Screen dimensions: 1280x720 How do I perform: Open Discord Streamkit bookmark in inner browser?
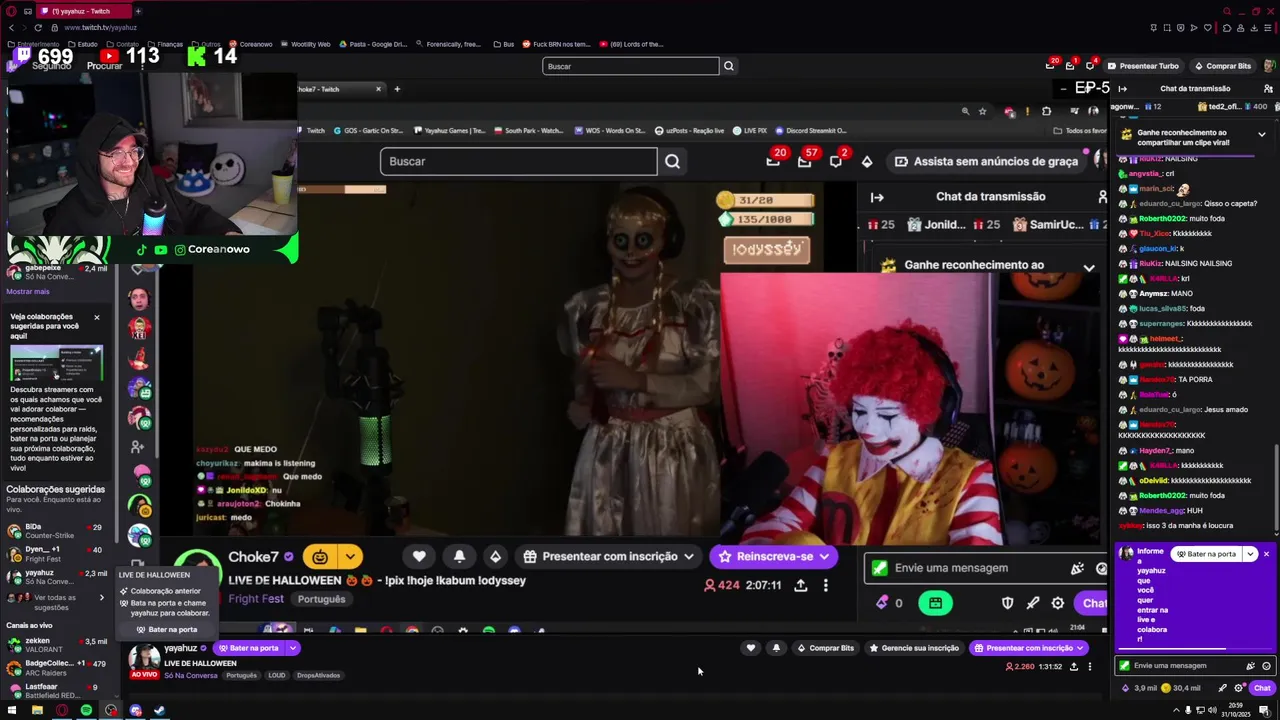[810, 130]
